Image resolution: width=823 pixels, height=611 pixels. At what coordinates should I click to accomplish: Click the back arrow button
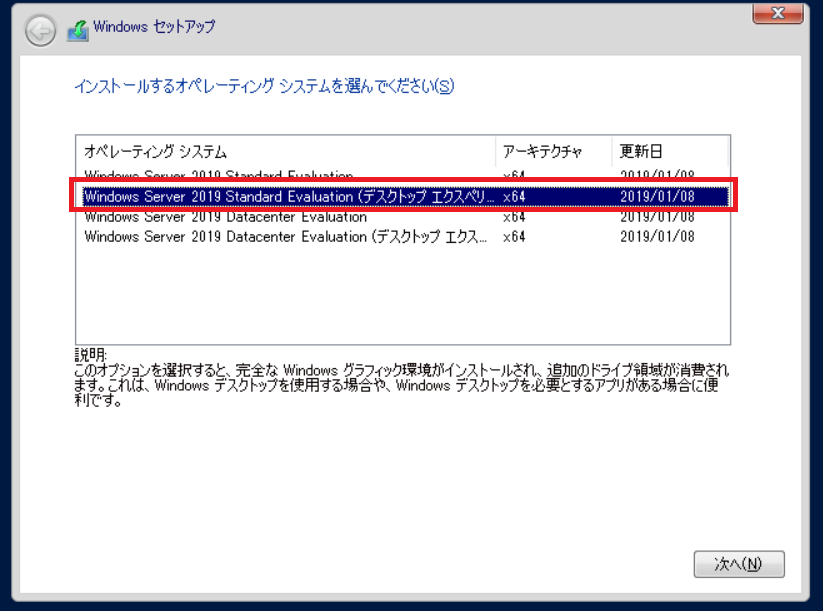(40, 31)
